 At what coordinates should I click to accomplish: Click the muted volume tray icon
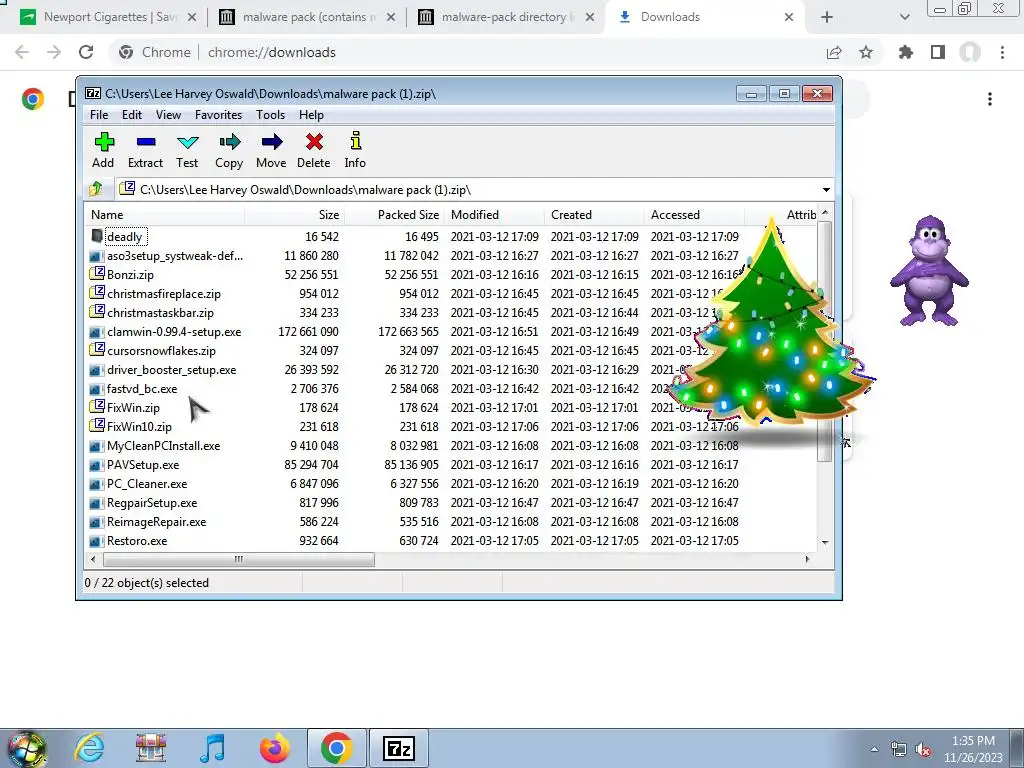[x=923, y=750]
